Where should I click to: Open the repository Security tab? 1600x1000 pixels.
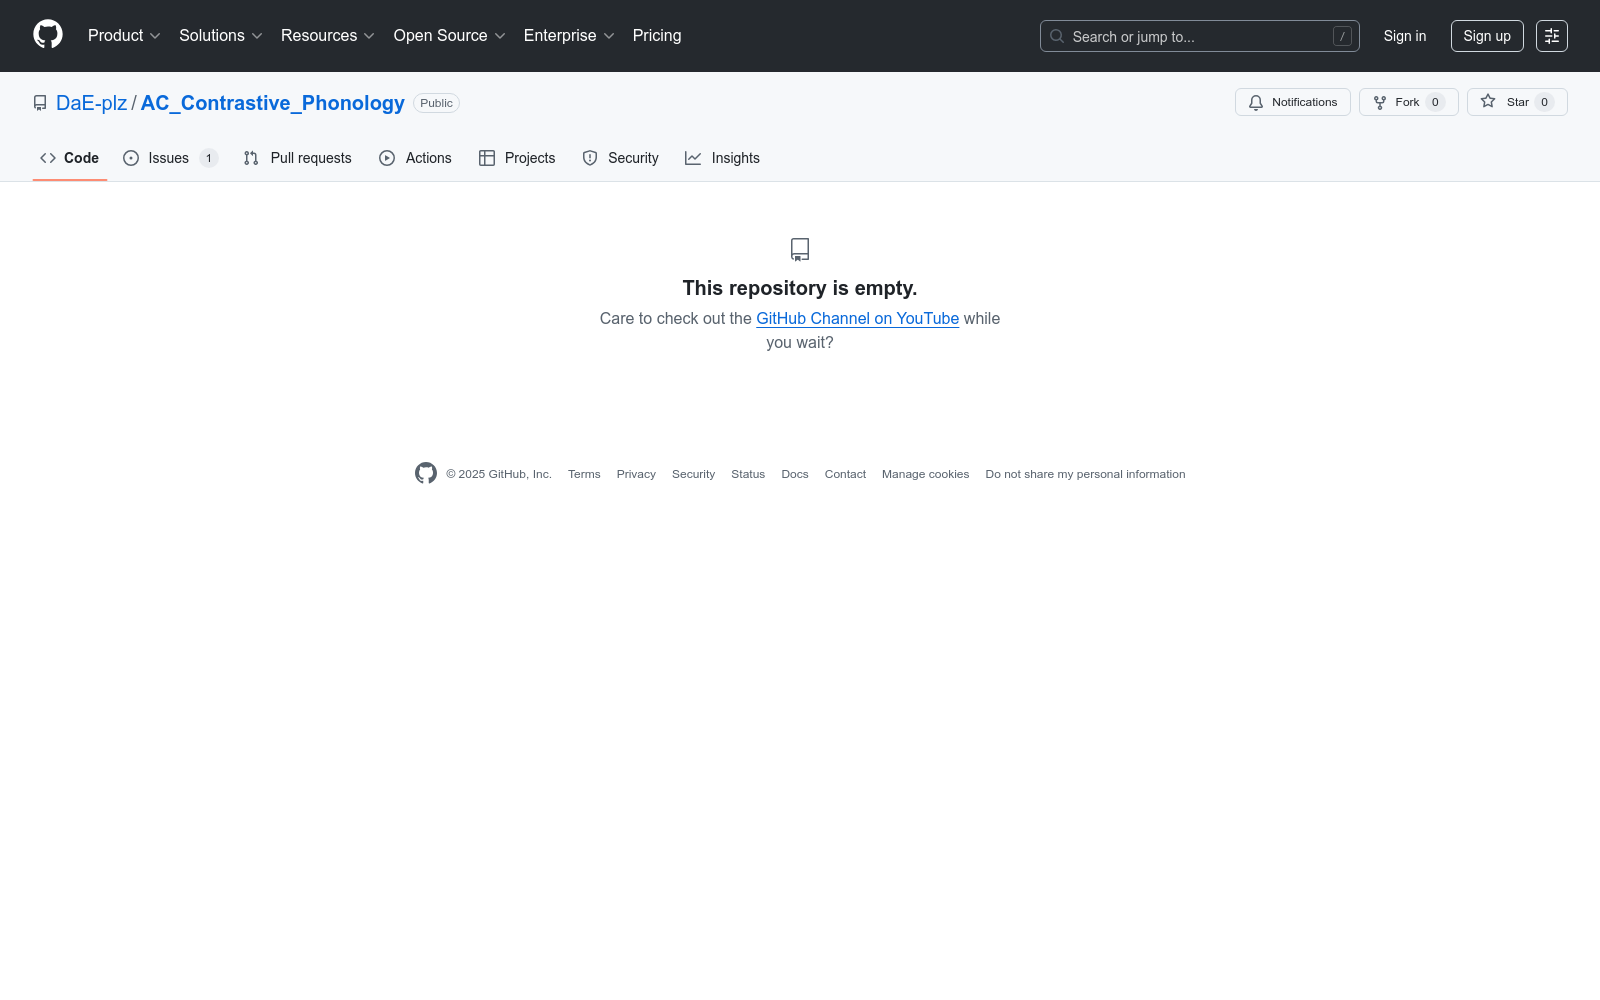pyautogui.click(x=620, y=158)
